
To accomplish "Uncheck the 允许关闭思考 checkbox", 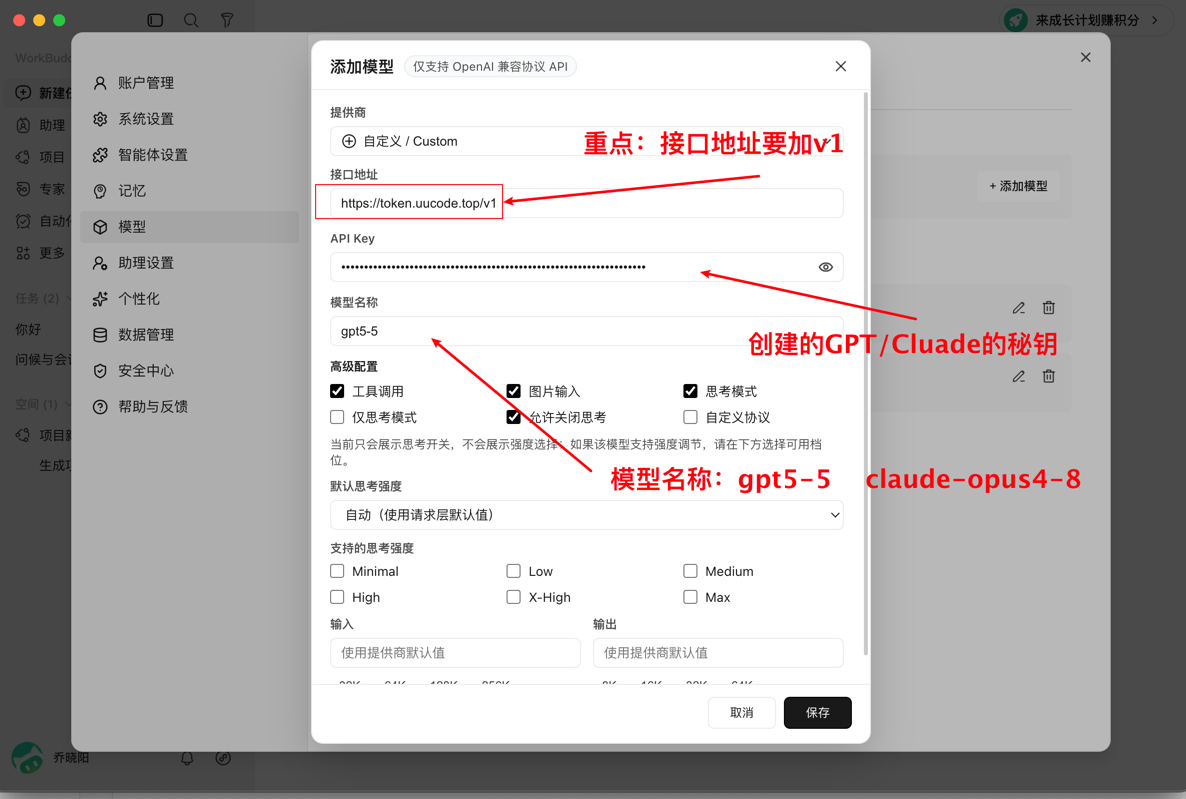I will 514,417.
